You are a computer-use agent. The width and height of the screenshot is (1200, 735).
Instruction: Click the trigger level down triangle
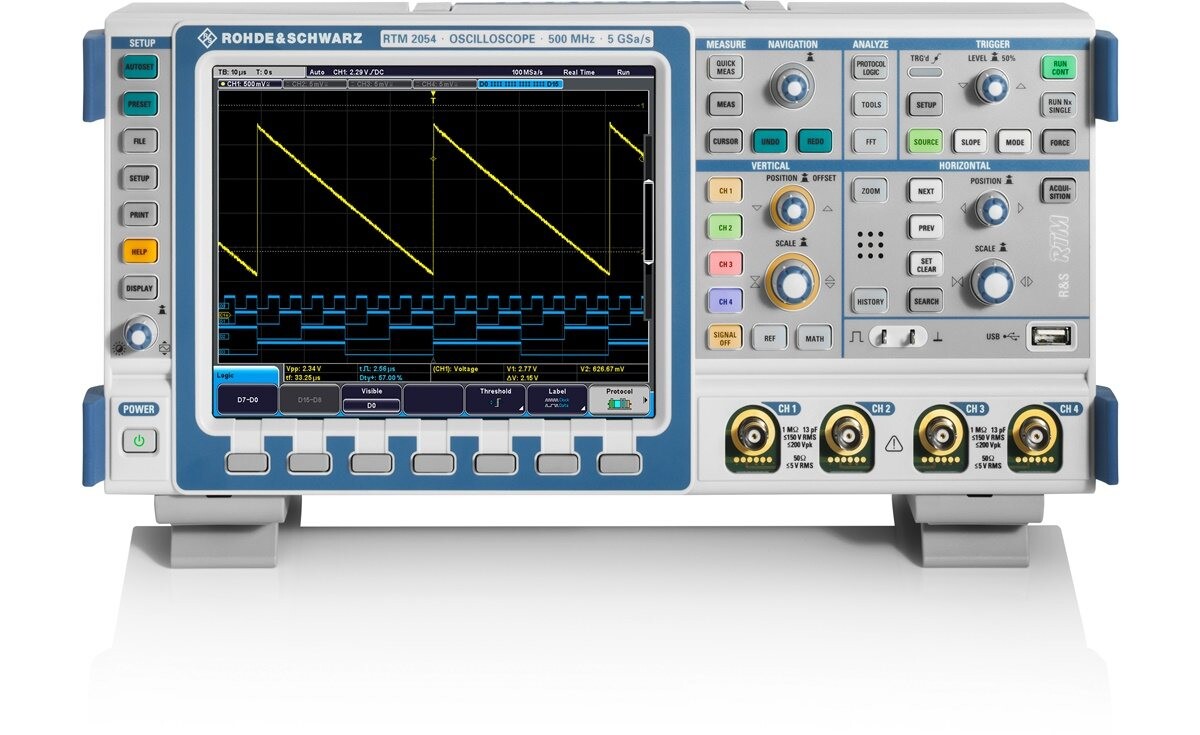pos(963,87)
